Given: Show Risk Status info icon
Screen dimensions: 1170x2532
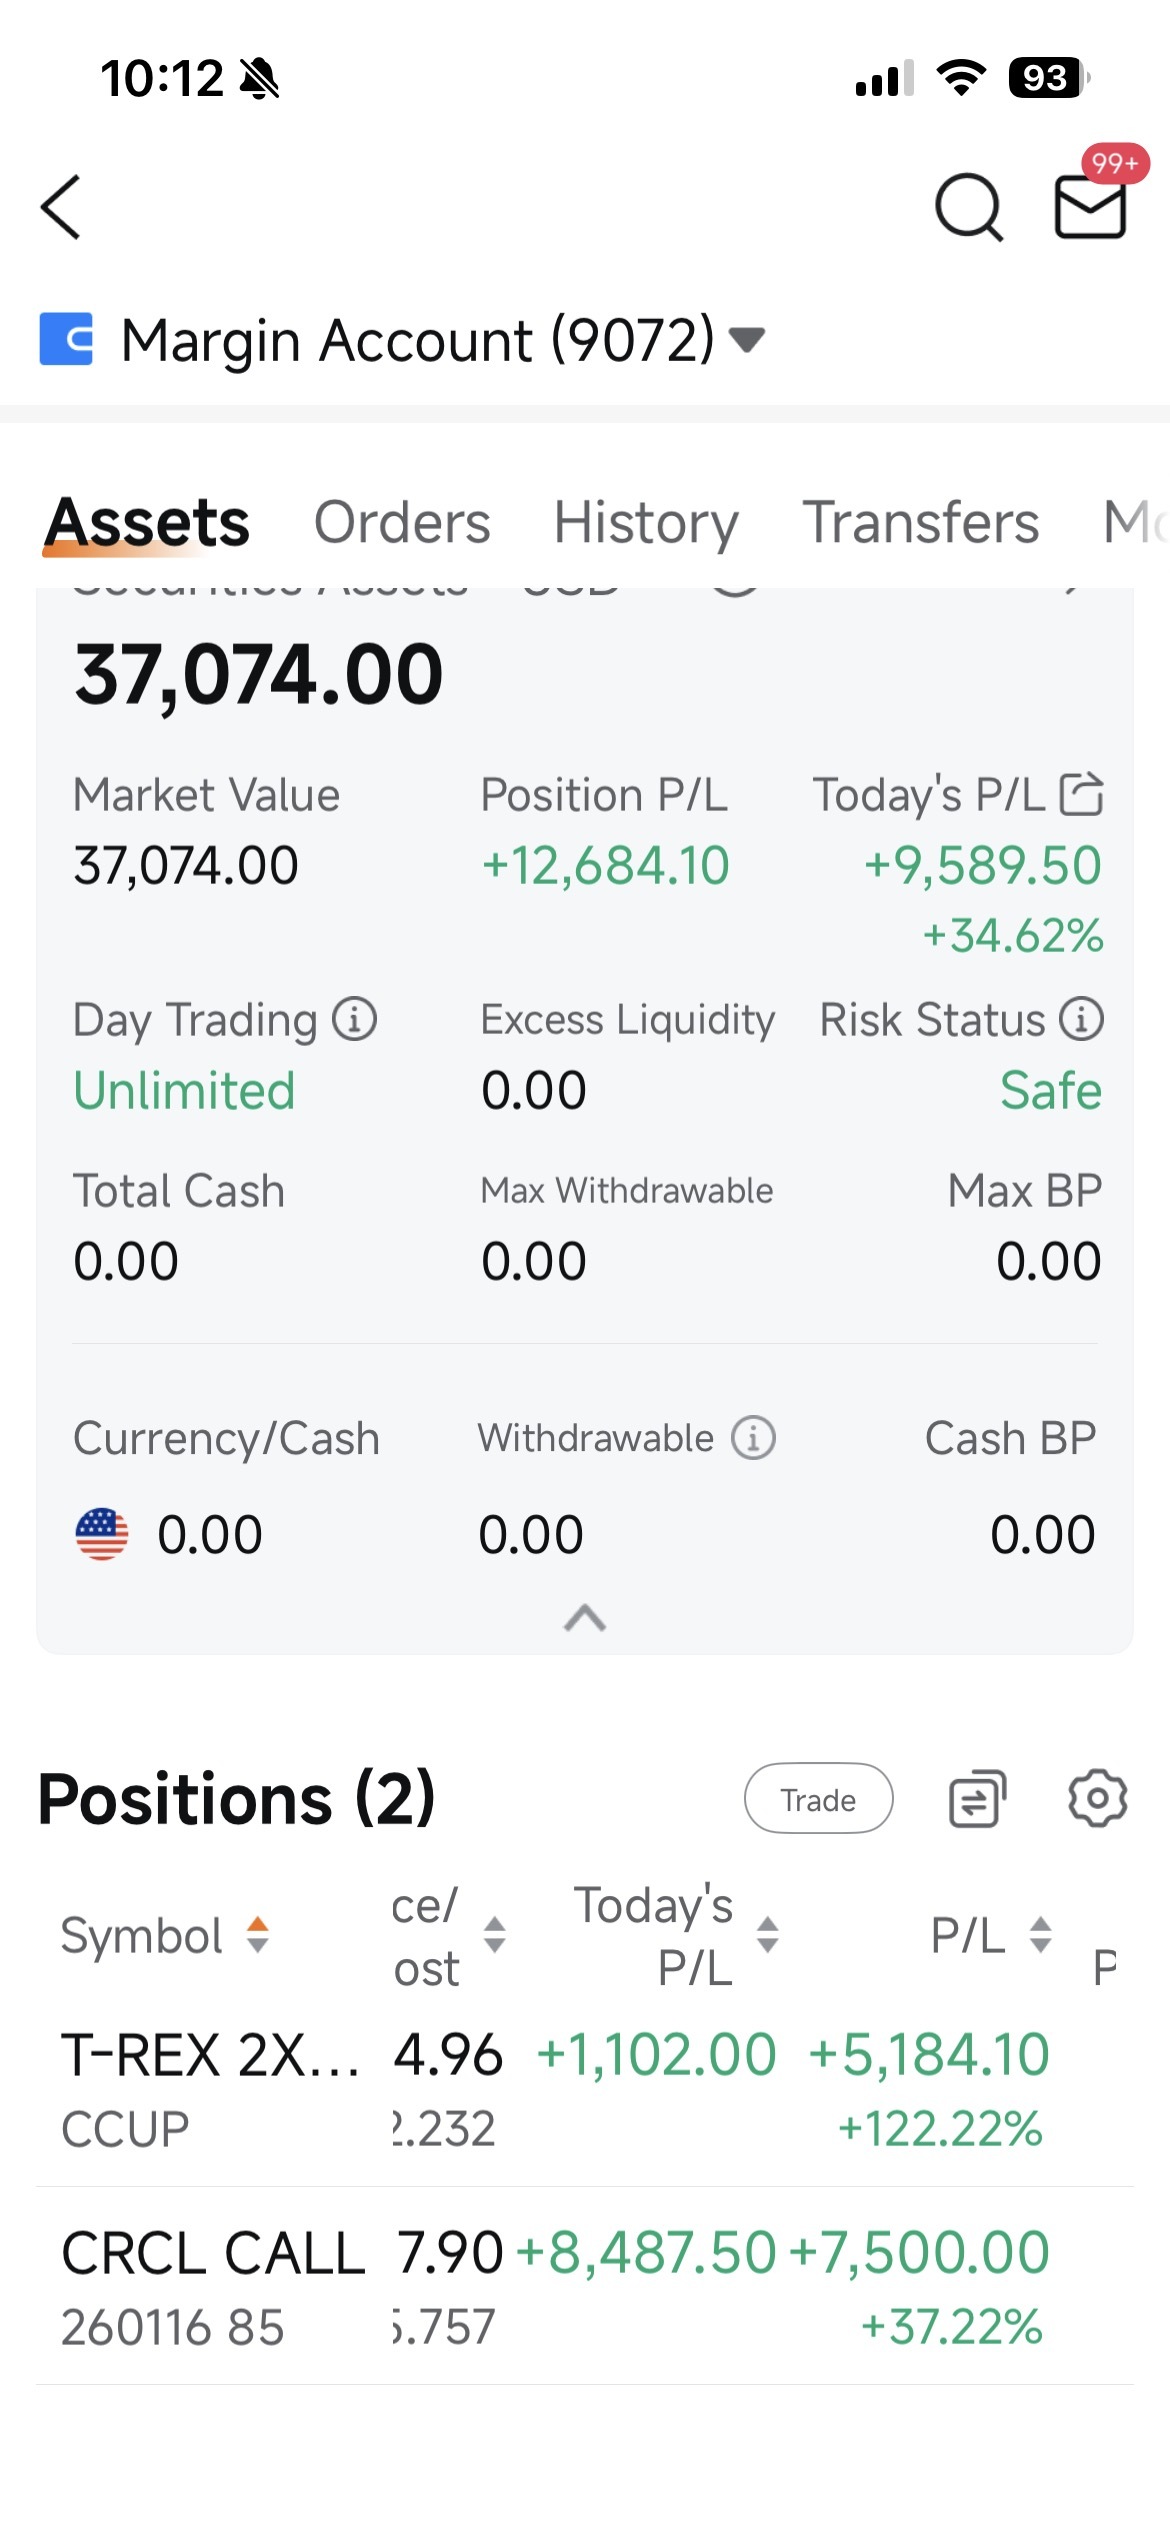Looking at the screenshot, I should point(1082,1019).
